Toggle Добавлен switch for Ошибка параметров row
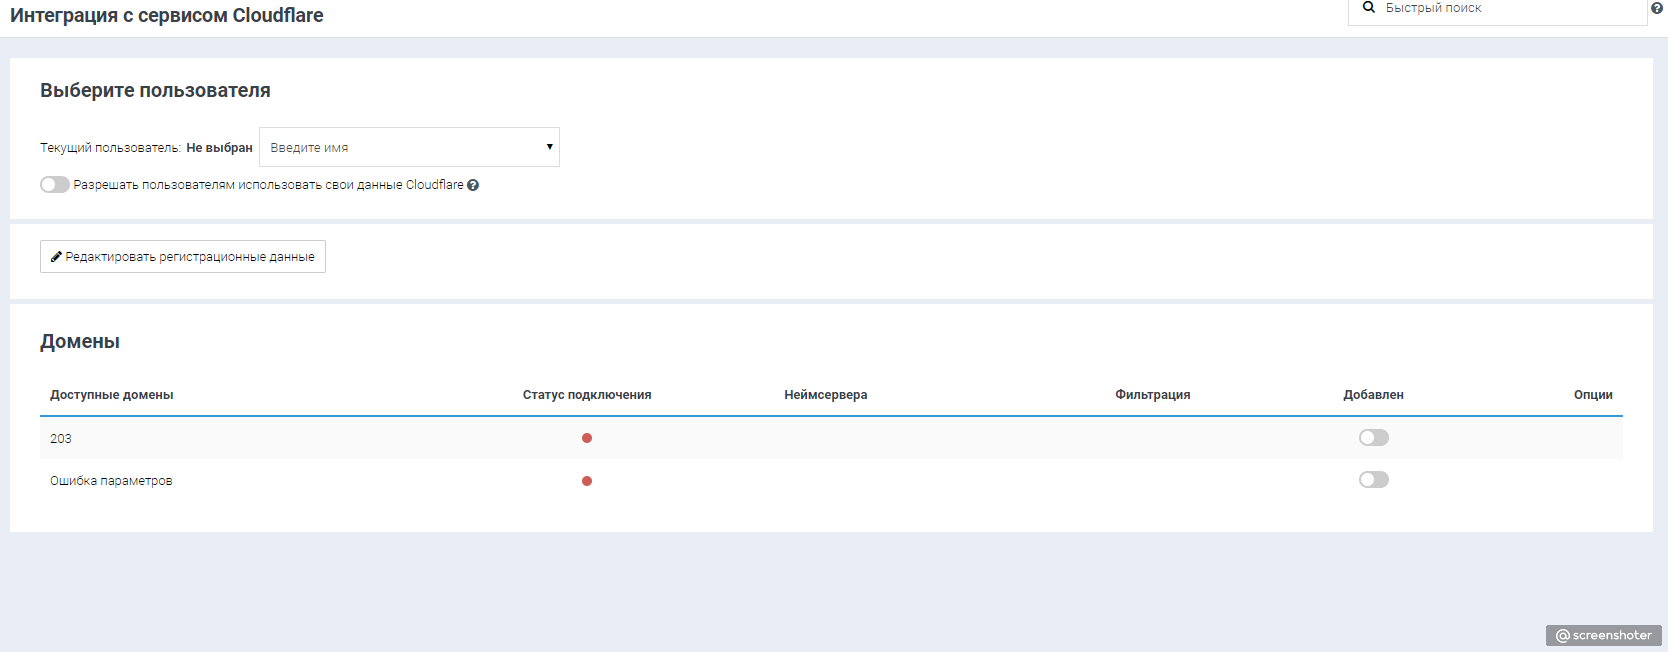The image size is (1668, 652). pyautogui.click(x=1373, y=480)
